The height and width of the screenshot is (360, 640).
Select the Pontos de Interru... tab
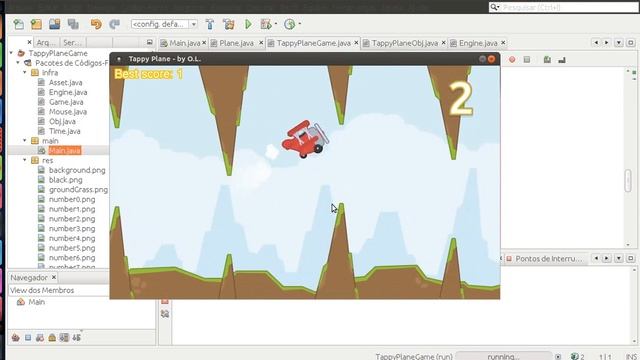(x=544, y=259)
